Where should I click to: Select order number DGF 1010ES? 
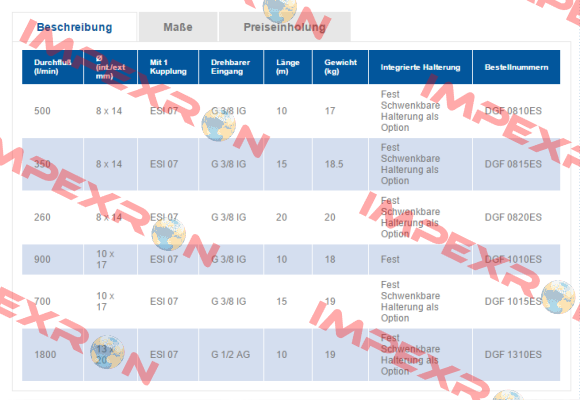click(513, 259)
